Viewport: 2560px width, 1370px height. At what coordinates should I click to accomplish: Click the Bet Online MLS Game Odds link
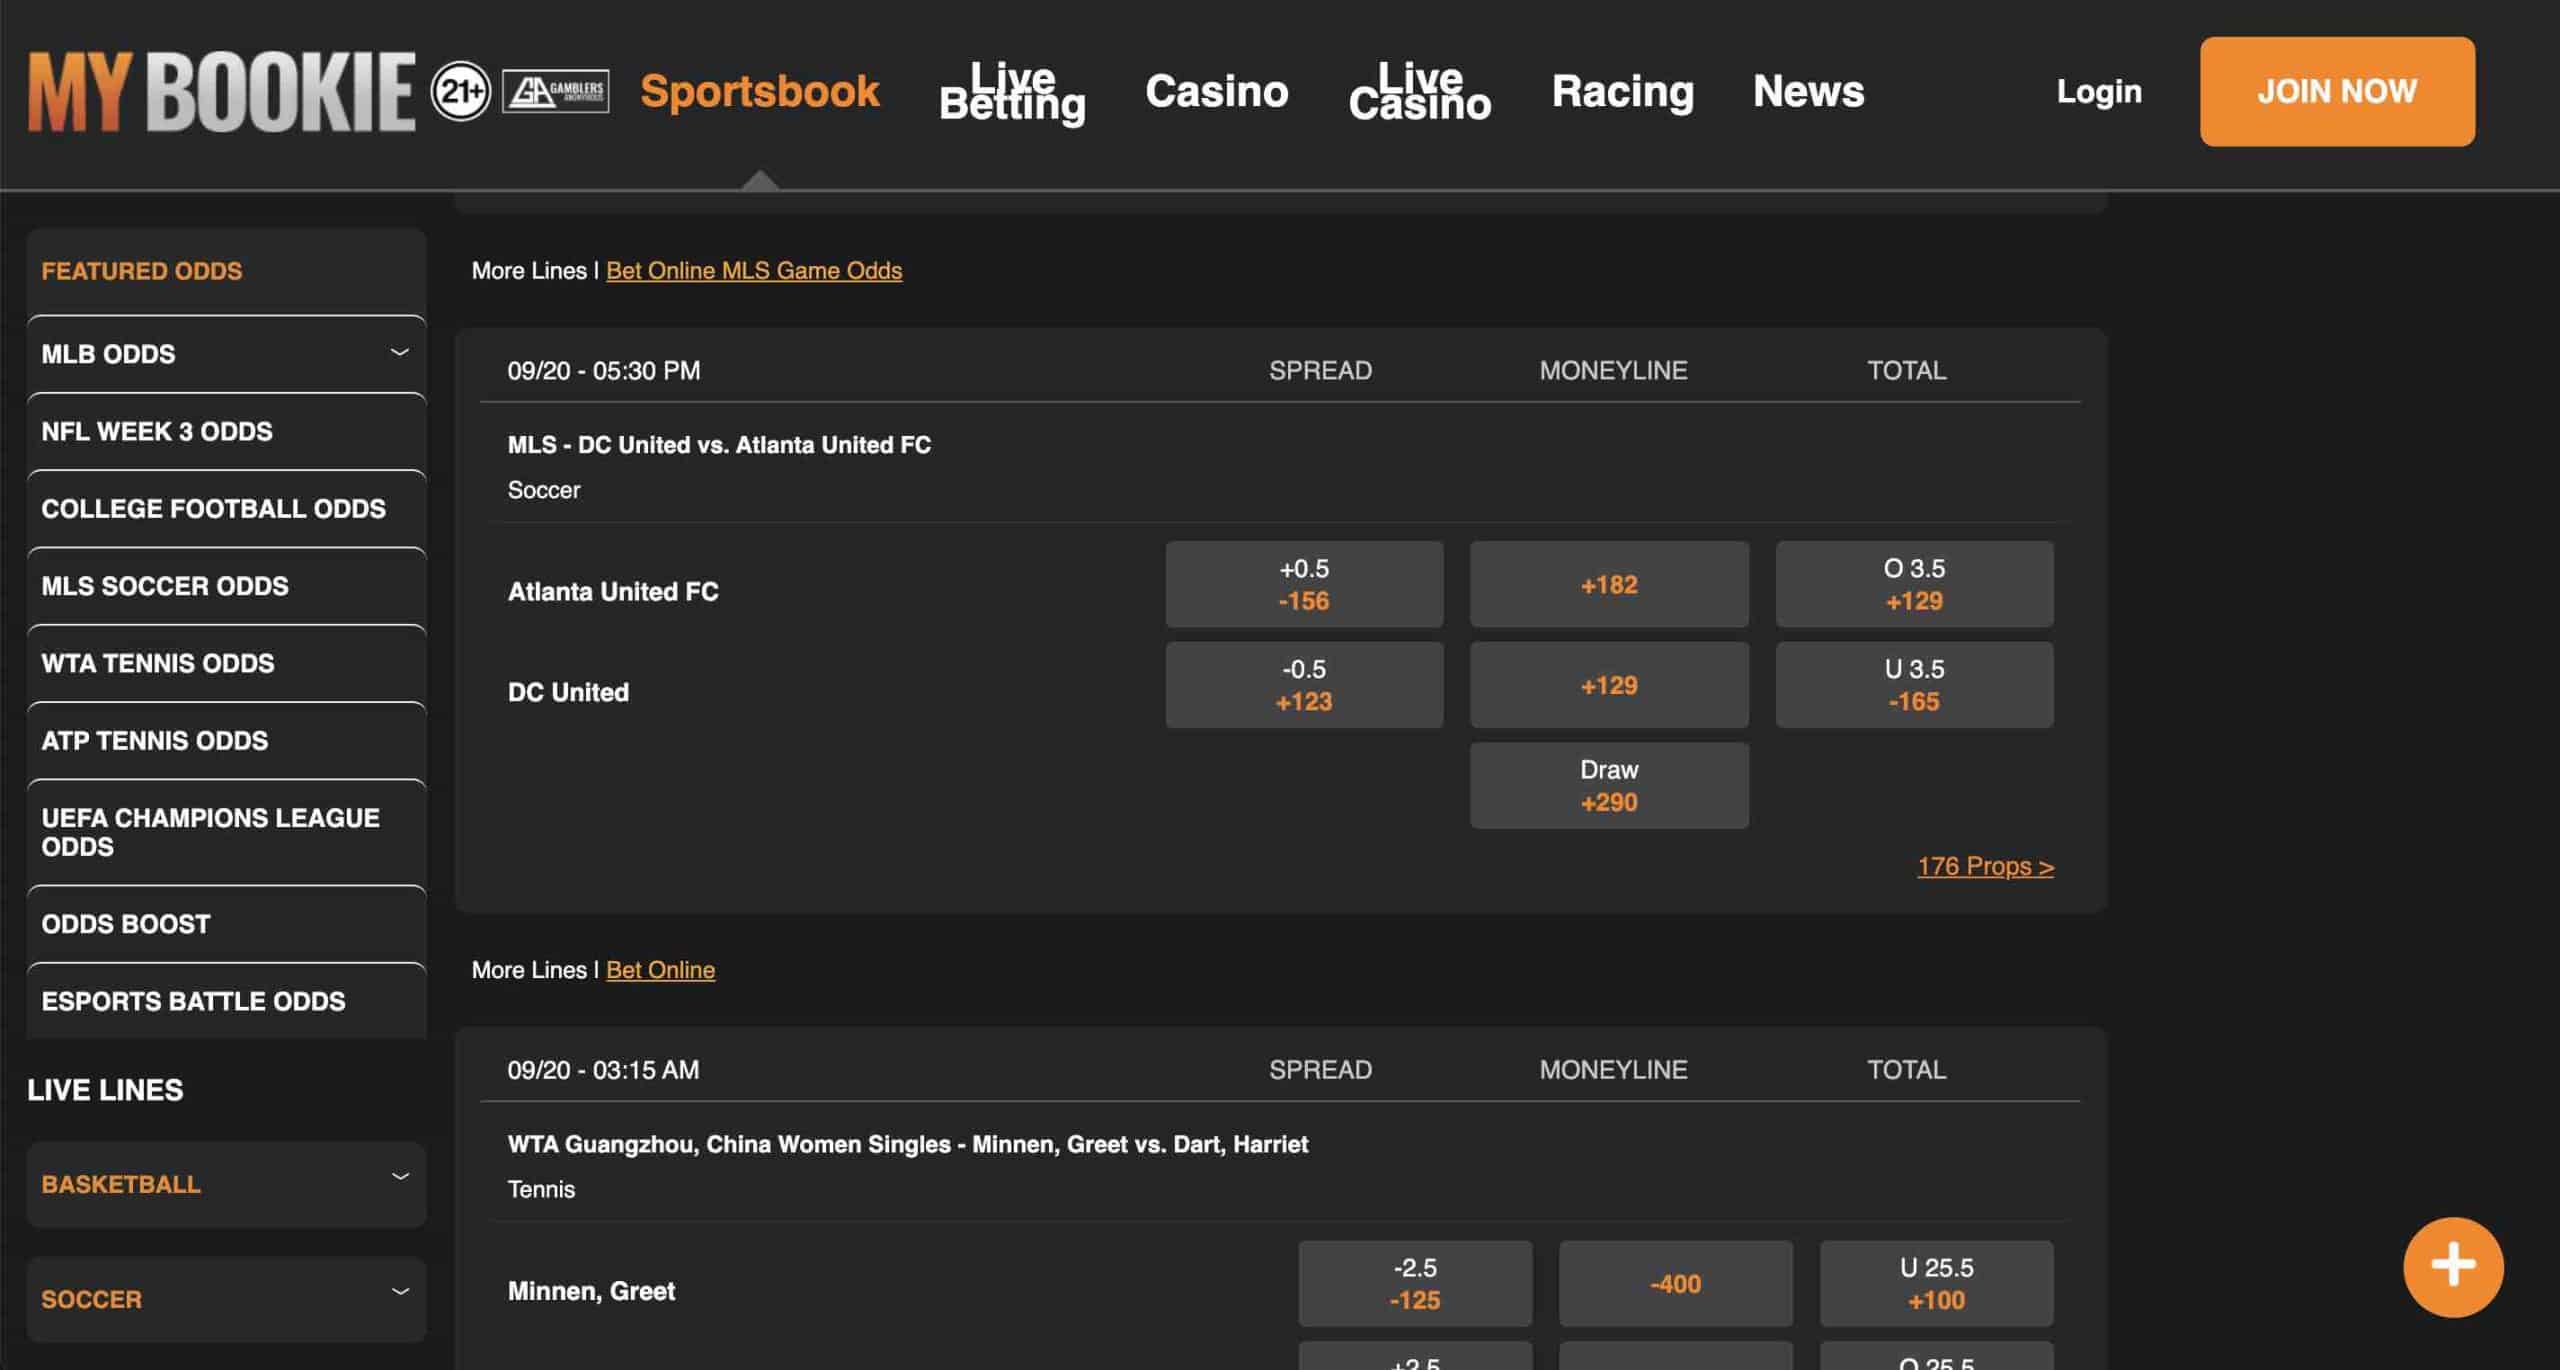click(753, 269)
